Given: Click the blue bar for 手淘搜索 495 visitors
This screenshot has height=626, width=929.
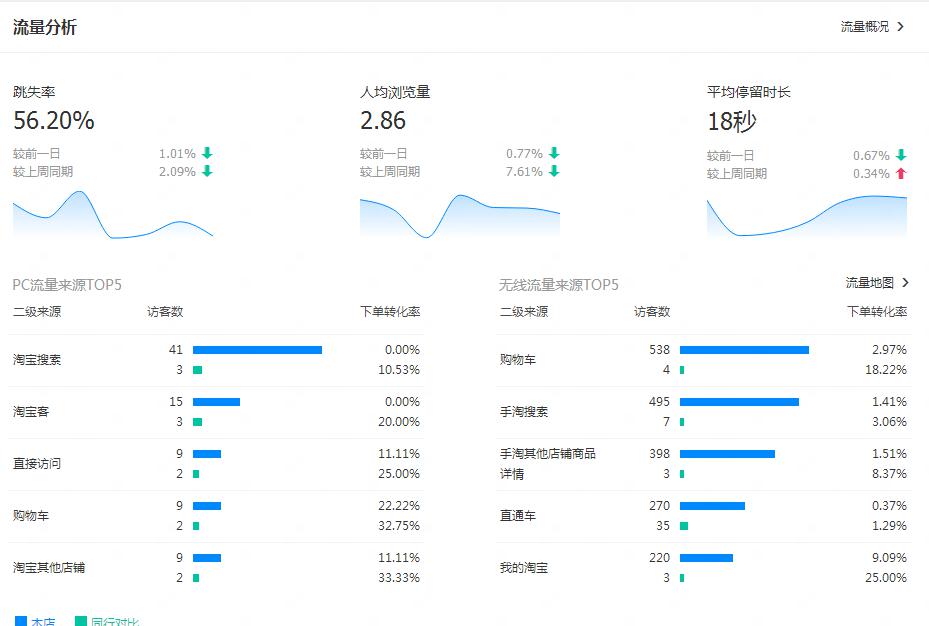Looking at the screenshot, I should click(x=739, y=402).
